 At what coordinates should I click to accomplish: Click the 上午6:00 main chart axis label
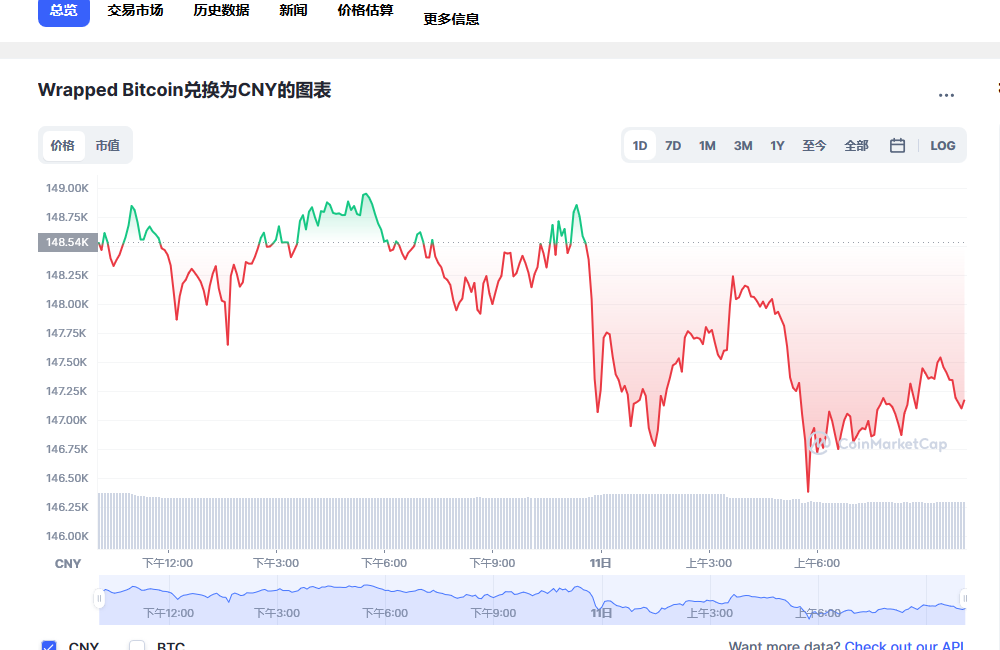click(x=817, y=563)
